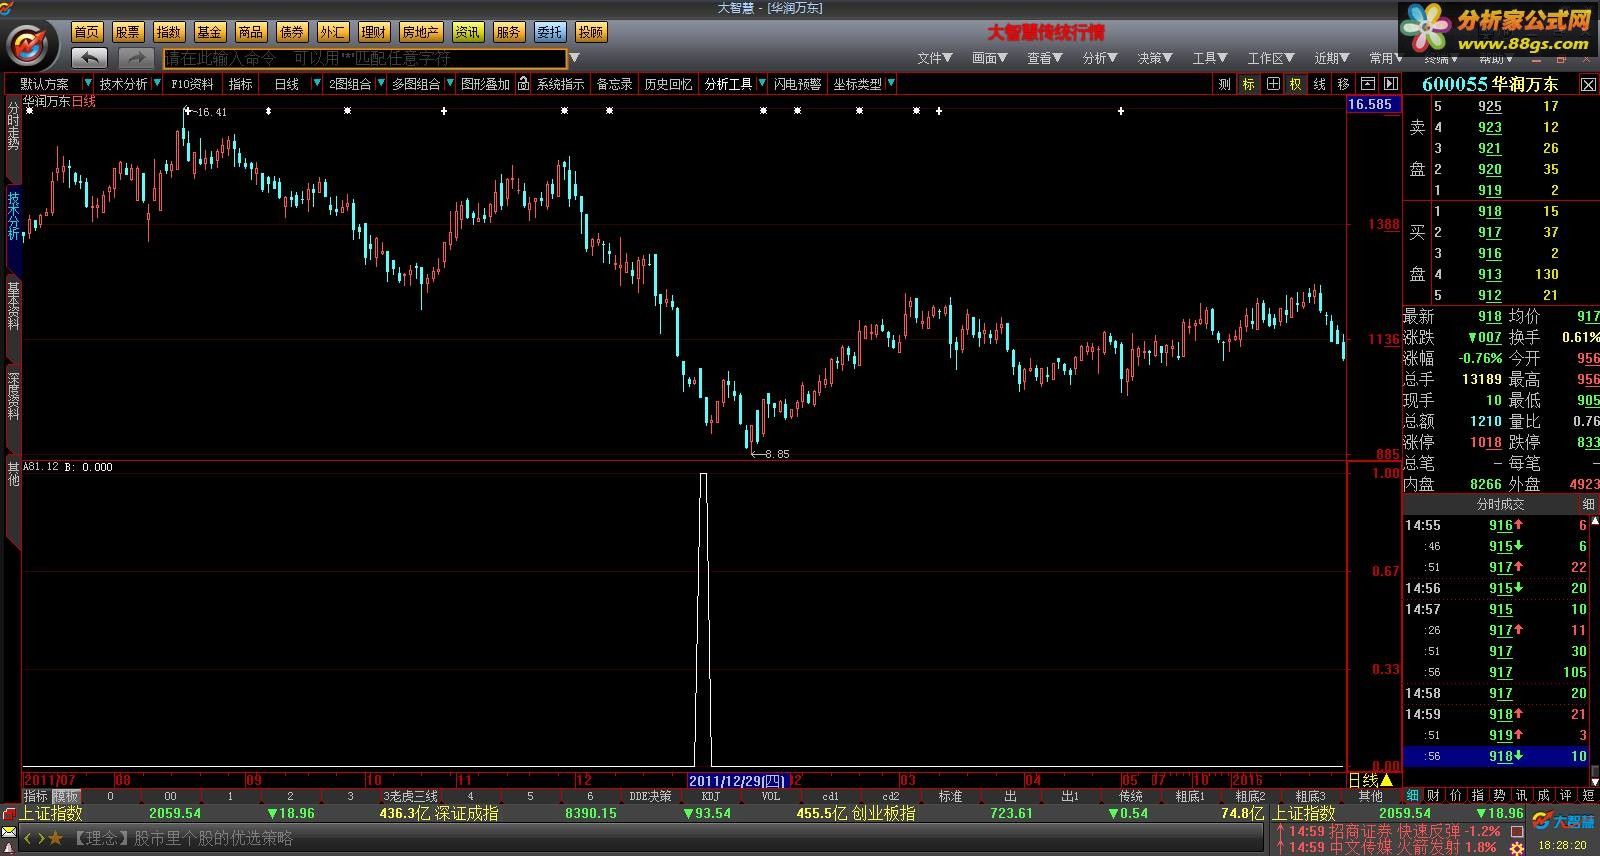Select the 3老虎三线 indicator tab
1600x856 pixels.
tap(410, 796)
